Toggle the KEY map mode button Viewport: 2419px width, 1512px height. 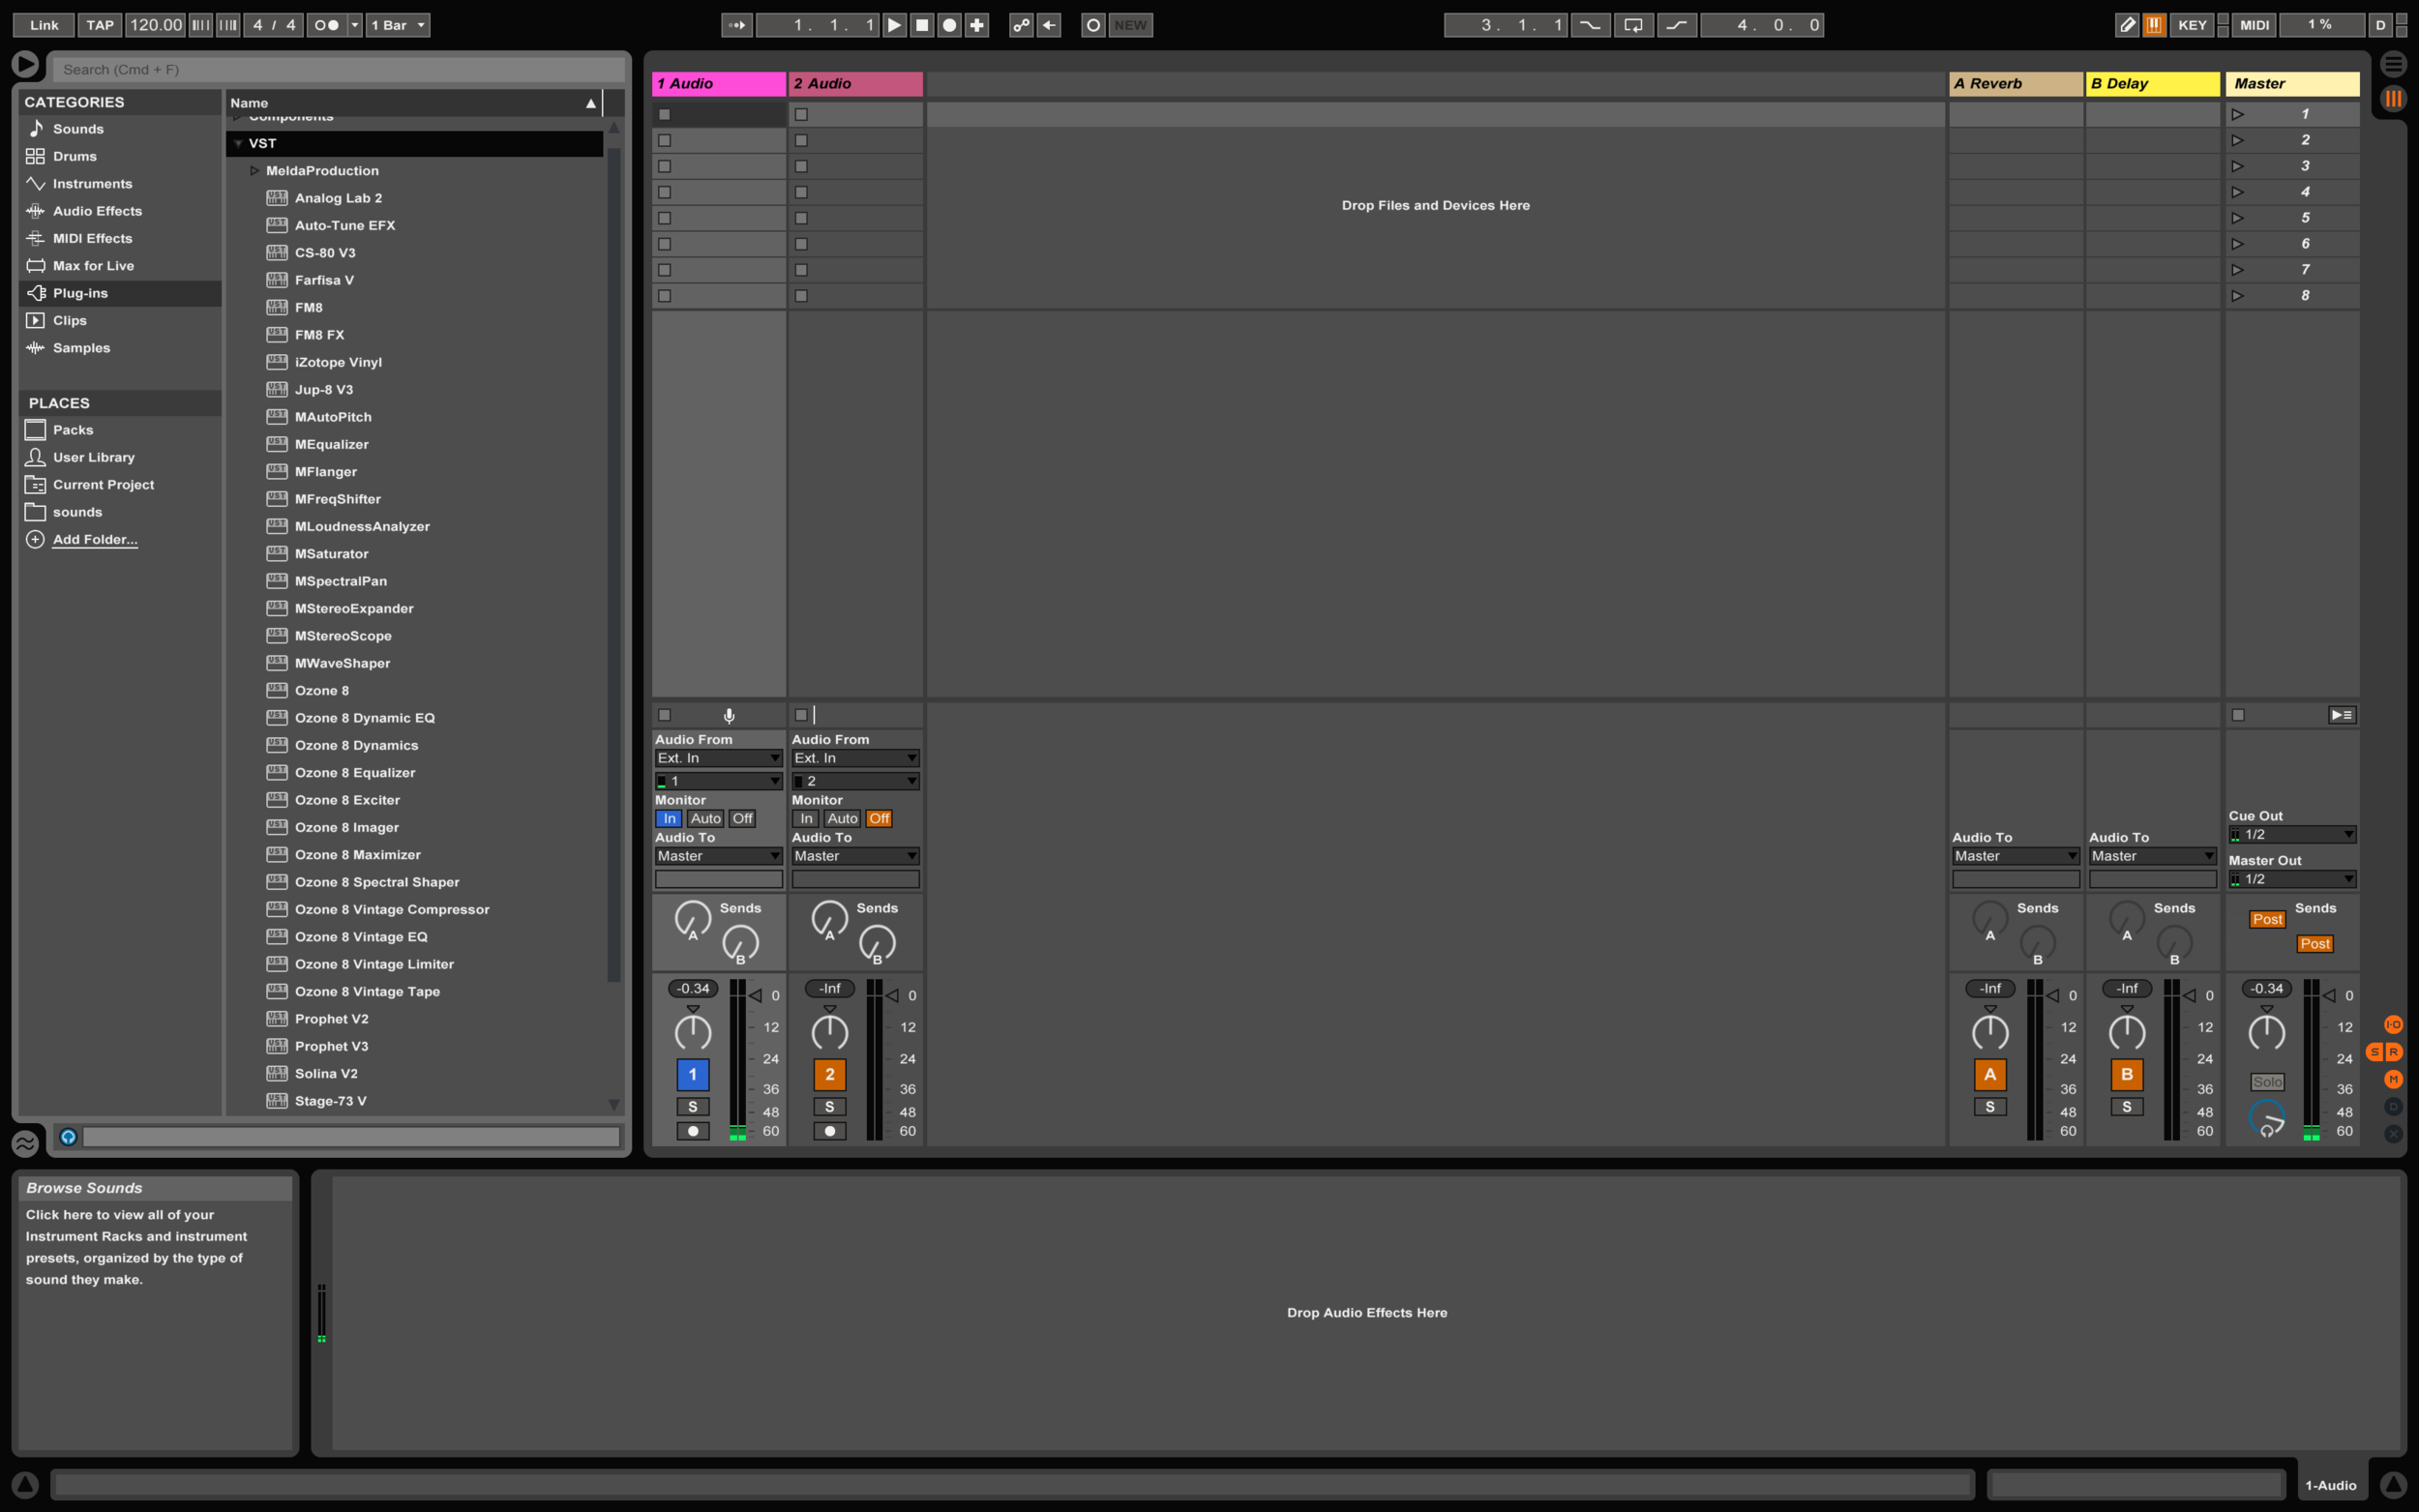point(2192,25)
